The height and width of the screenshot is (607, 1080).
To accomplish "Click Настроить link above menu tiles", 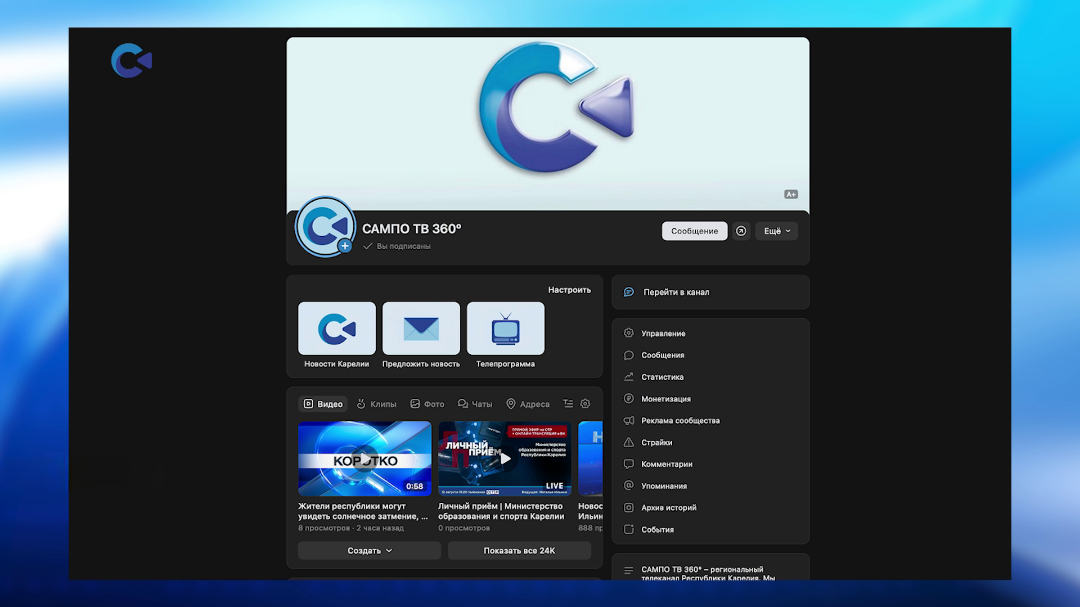I will (x=569, y=290).
